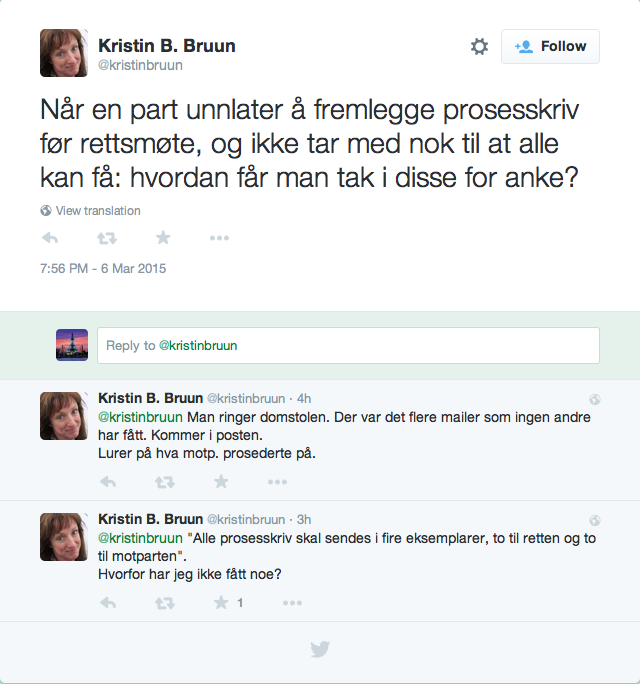640x684 pixels.
Task: Open the gear settings menu on tweet
Action: [479, 46]
